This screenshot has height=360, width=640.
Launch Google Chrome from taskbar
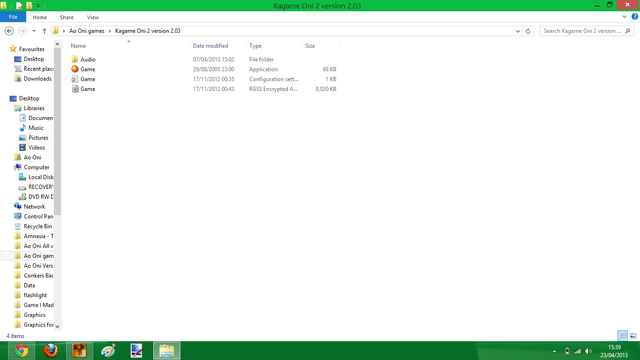(21, 351)
